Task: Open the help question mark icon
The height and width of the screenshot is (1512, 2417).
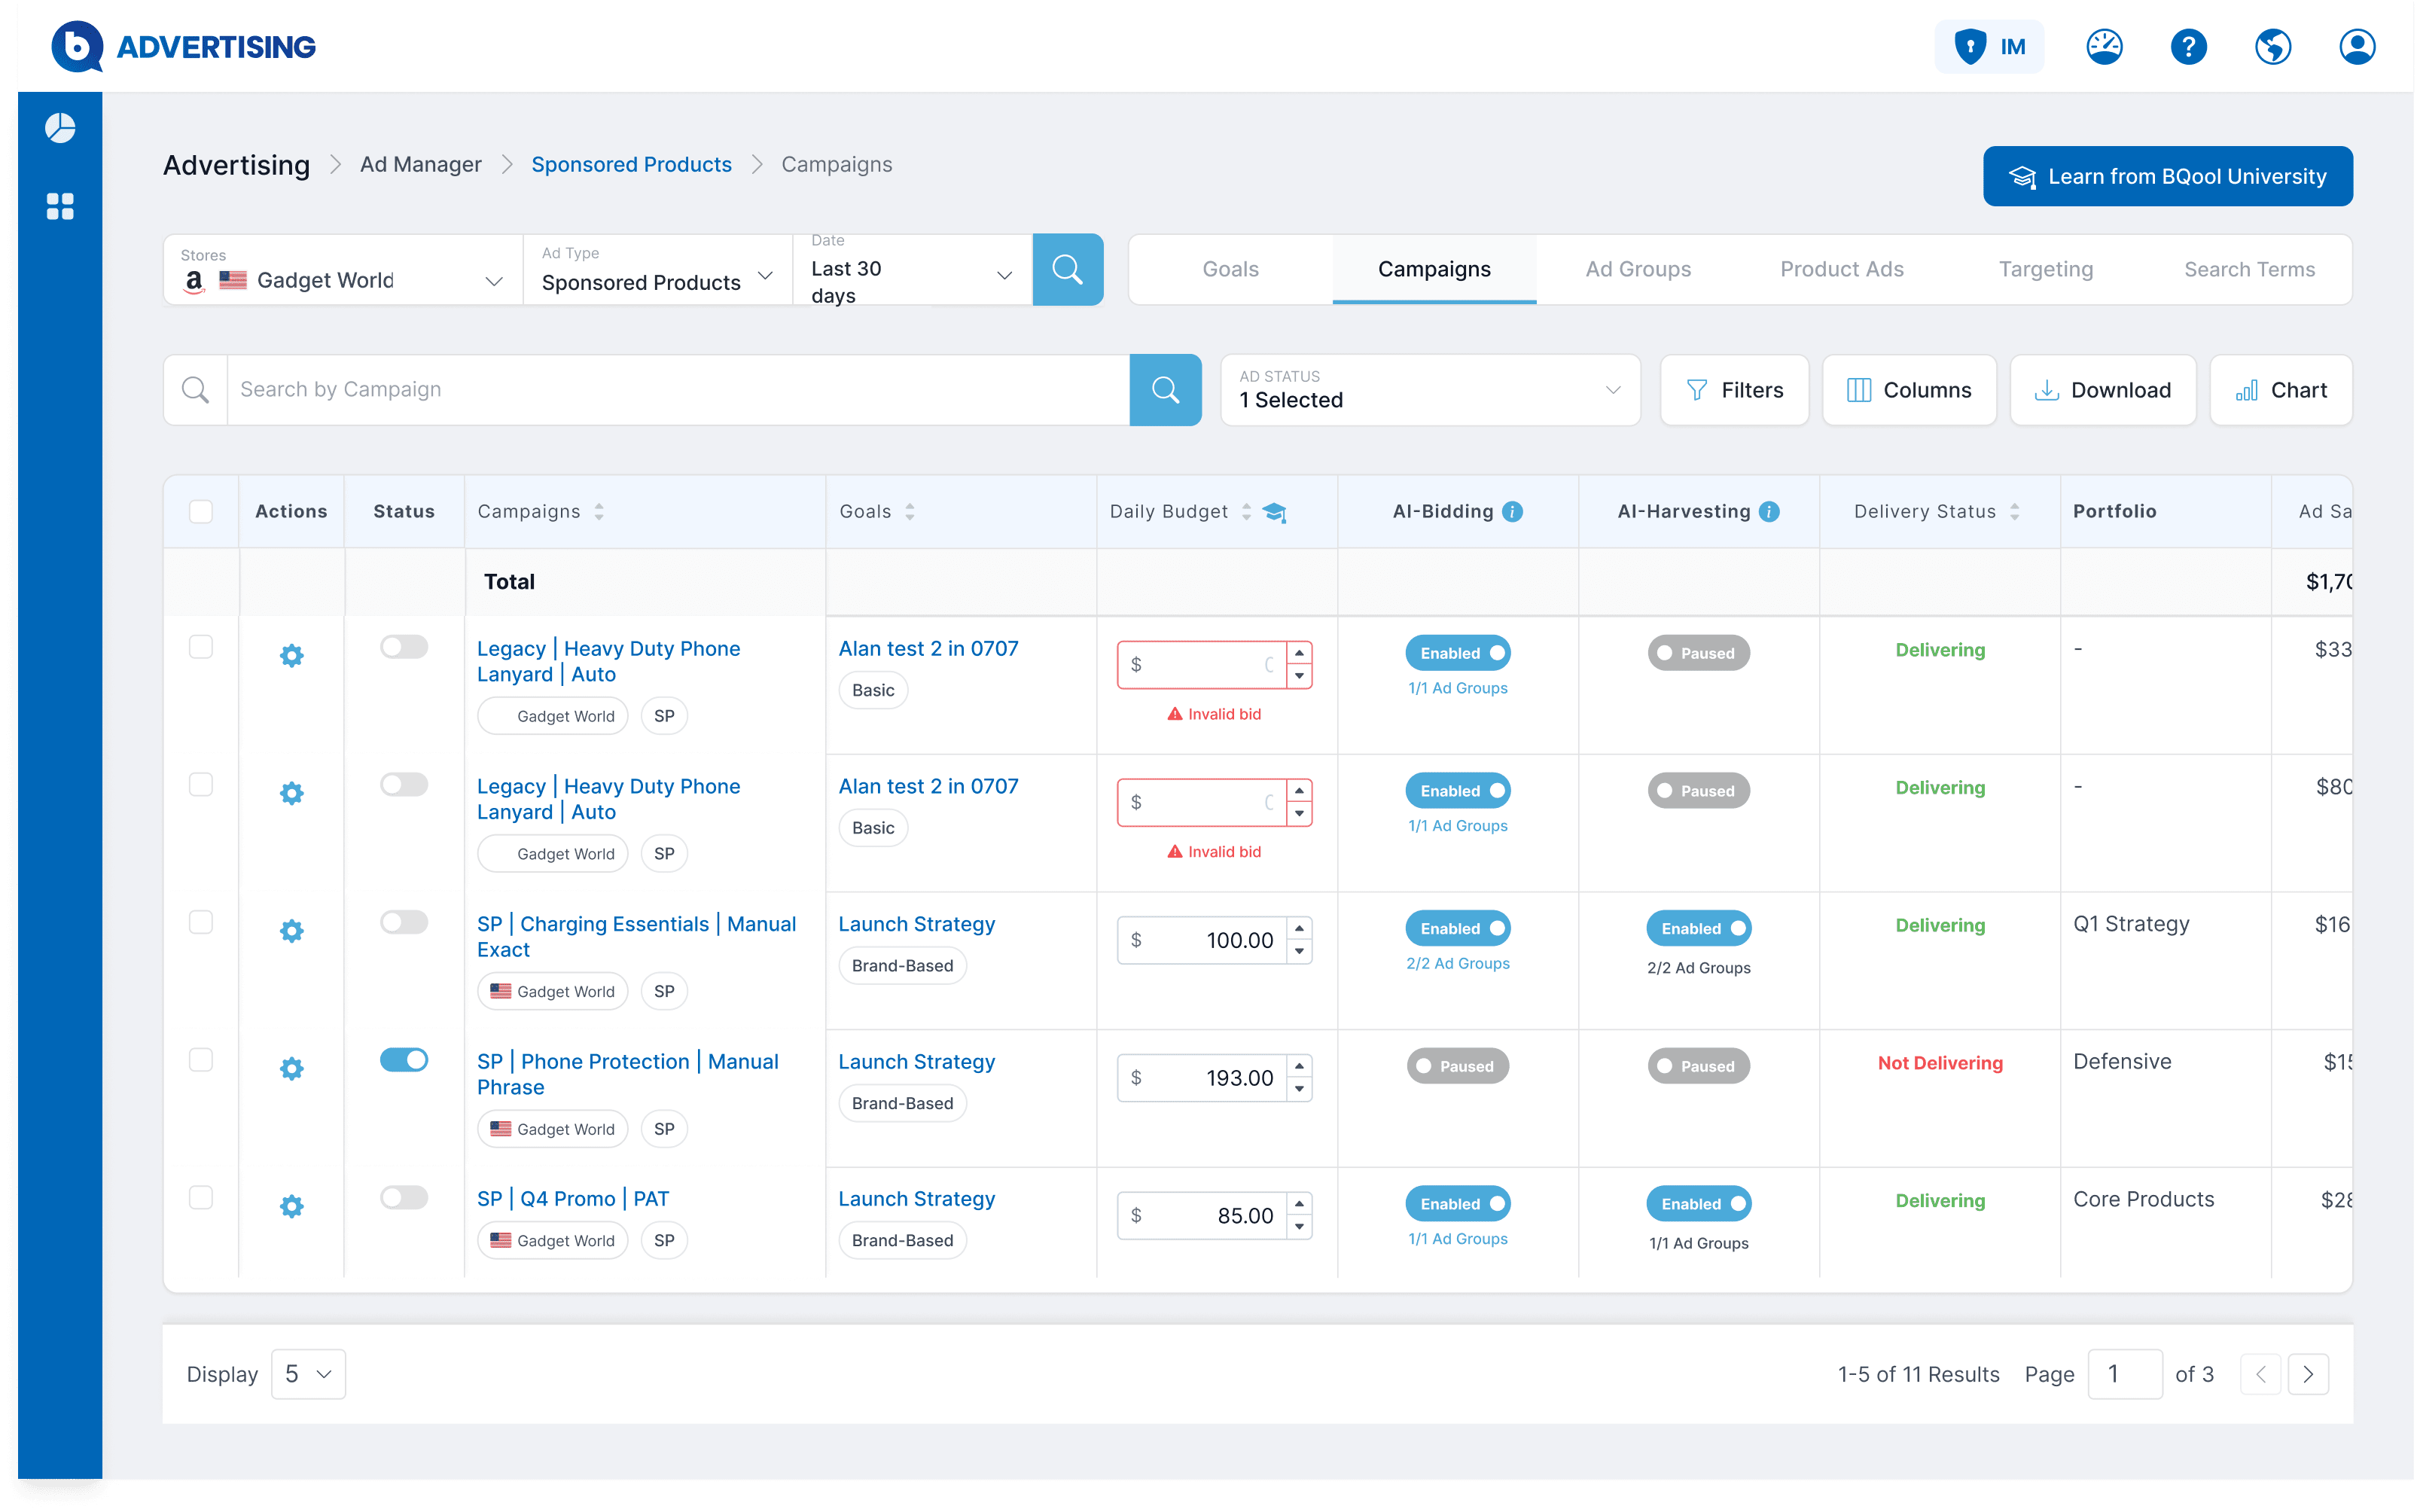Action: [2188, 47]
